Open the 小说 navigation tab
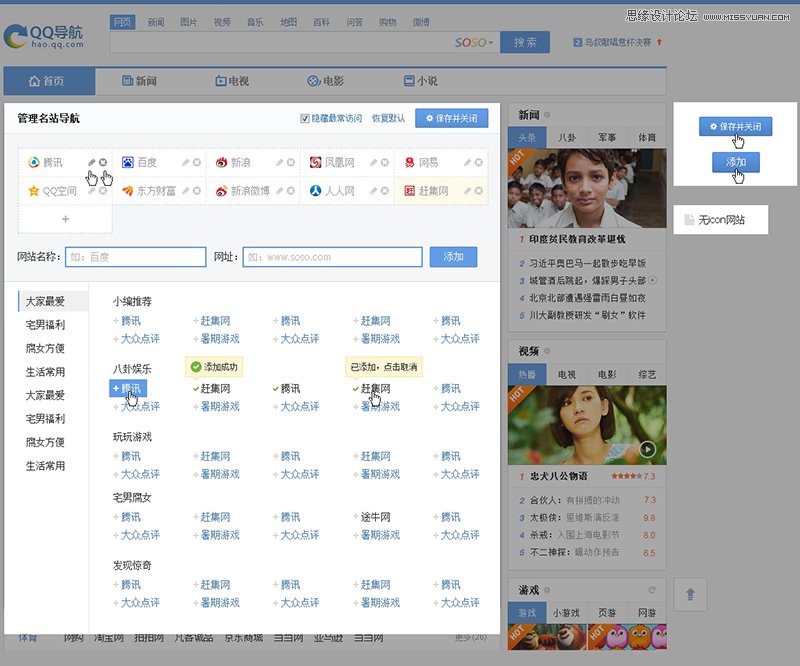 click(420, 81)
